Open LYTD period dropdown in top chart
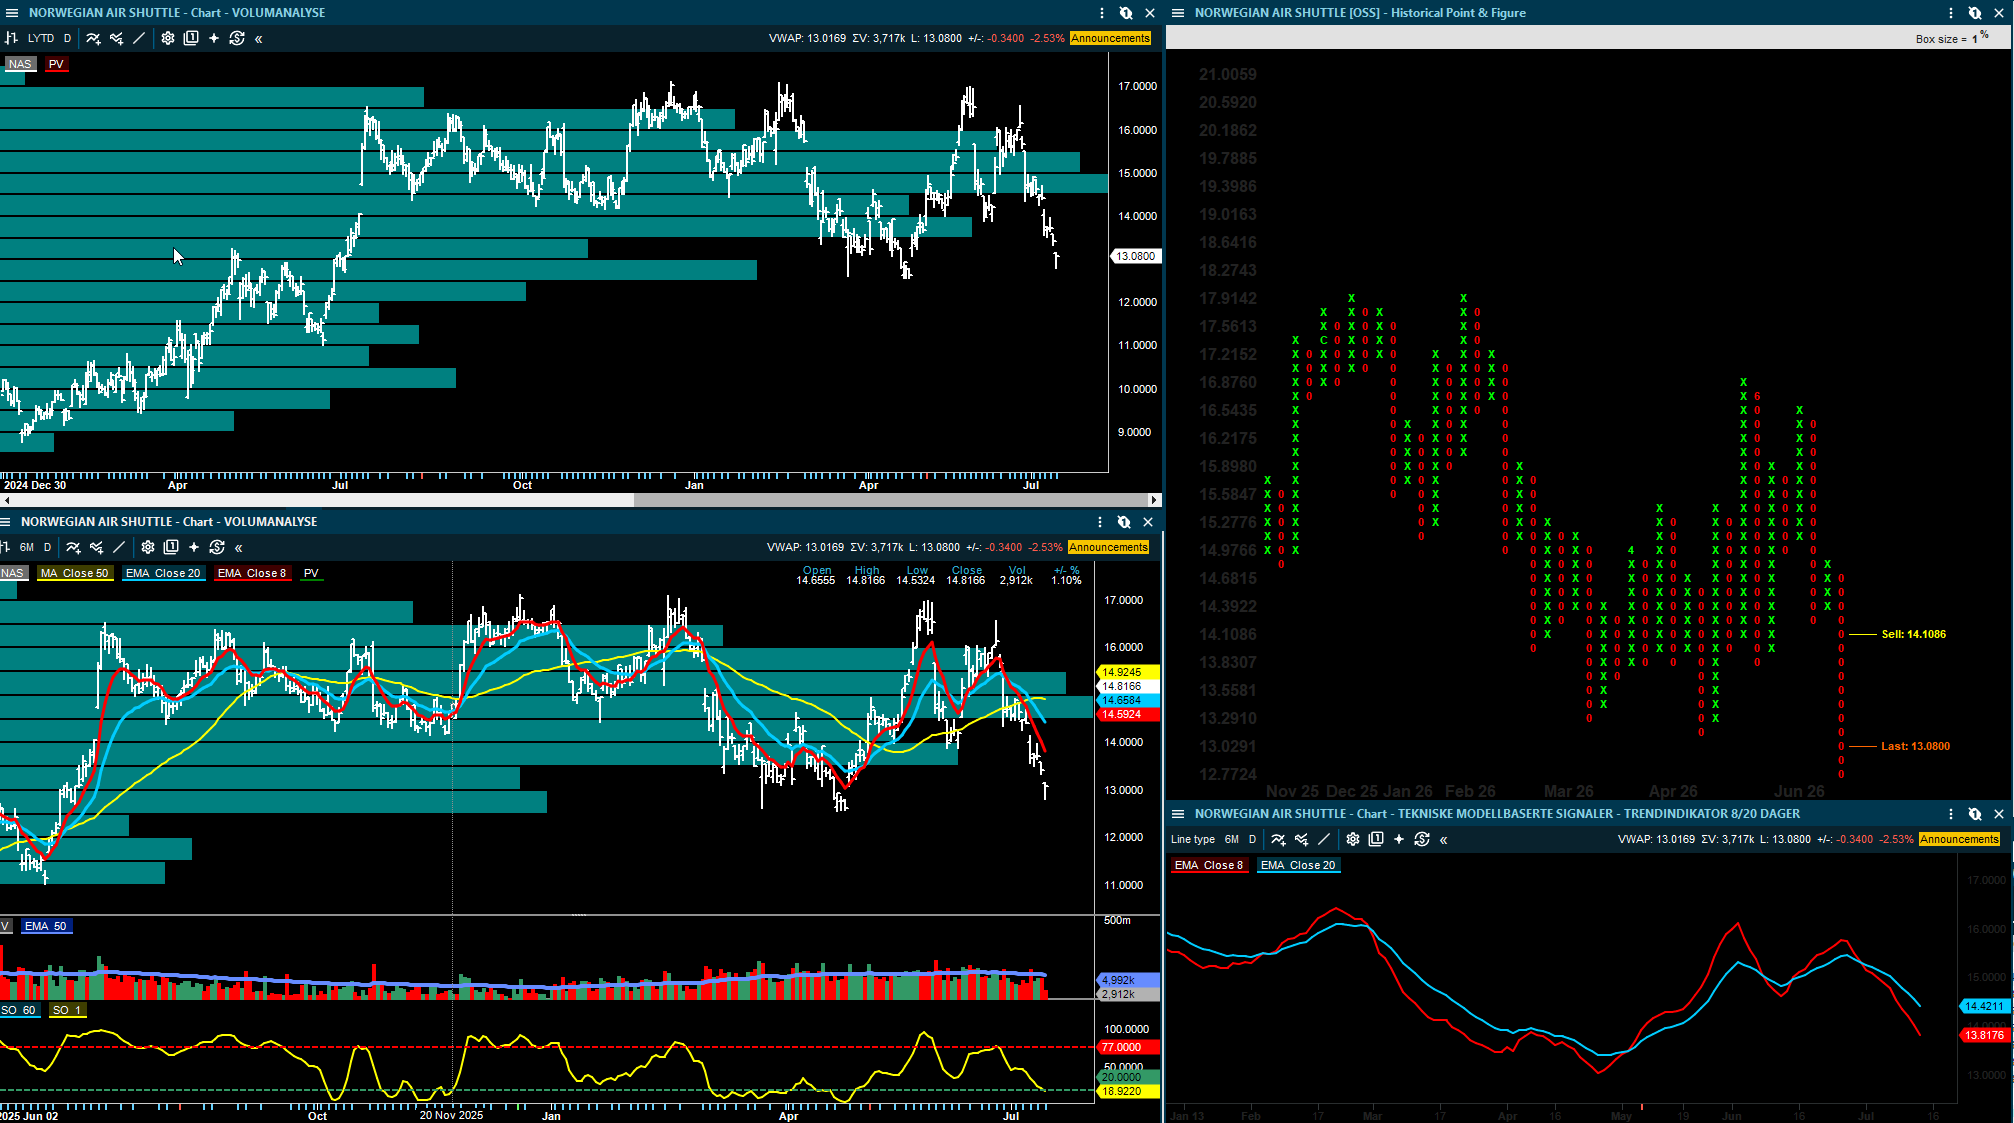Image resolution: width=2014 pixels, height=1123 pixels. 41,38
